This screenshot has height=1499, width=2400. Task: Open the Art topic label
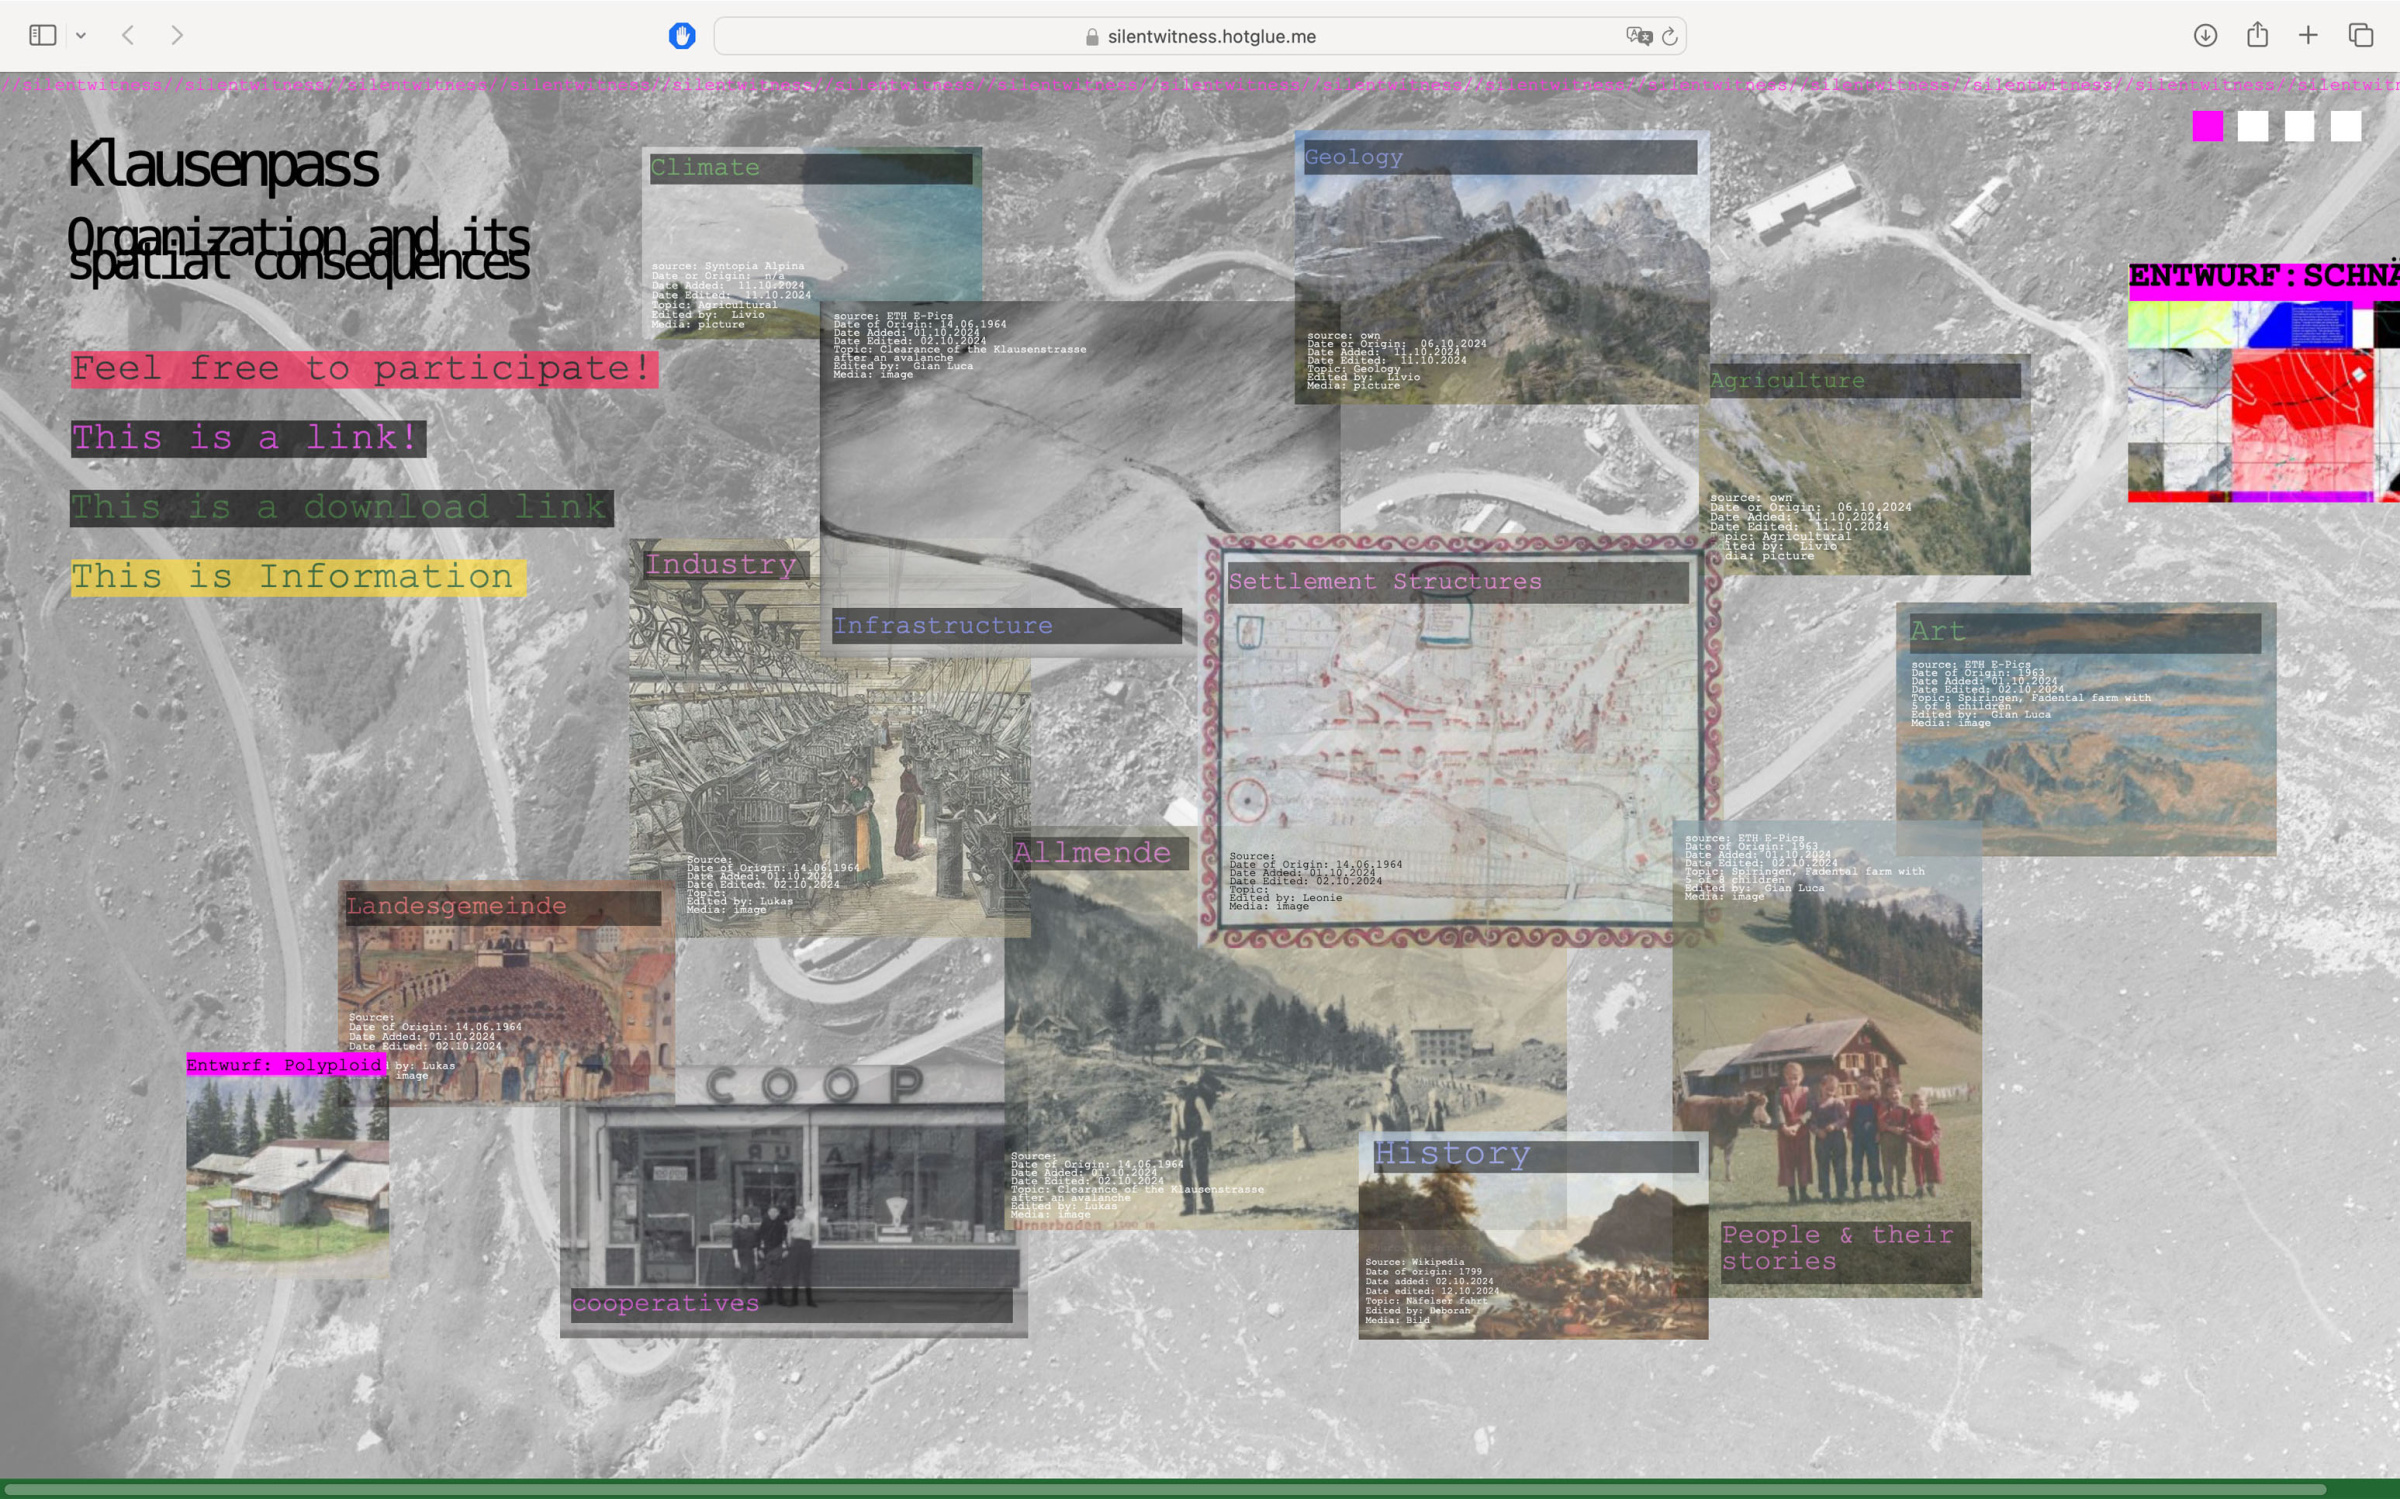2084,632
